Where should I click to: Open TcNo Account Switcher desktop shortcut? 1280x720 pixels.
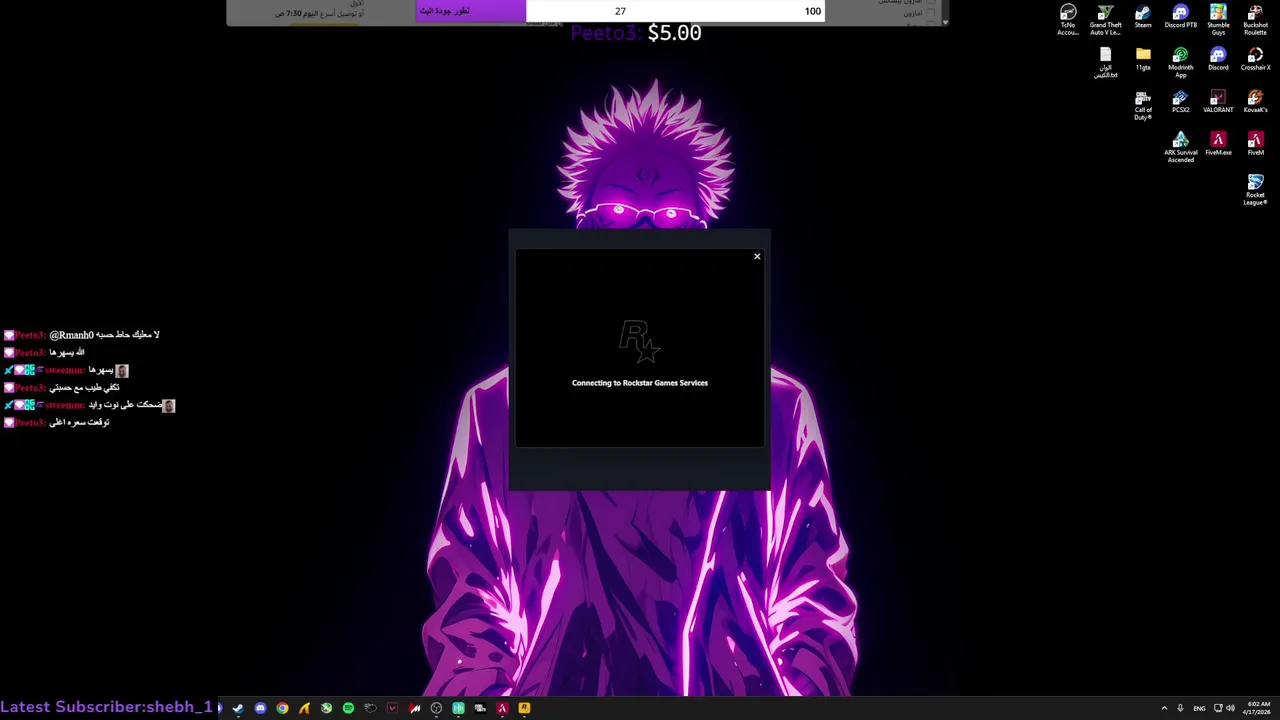pos(1068,20)
